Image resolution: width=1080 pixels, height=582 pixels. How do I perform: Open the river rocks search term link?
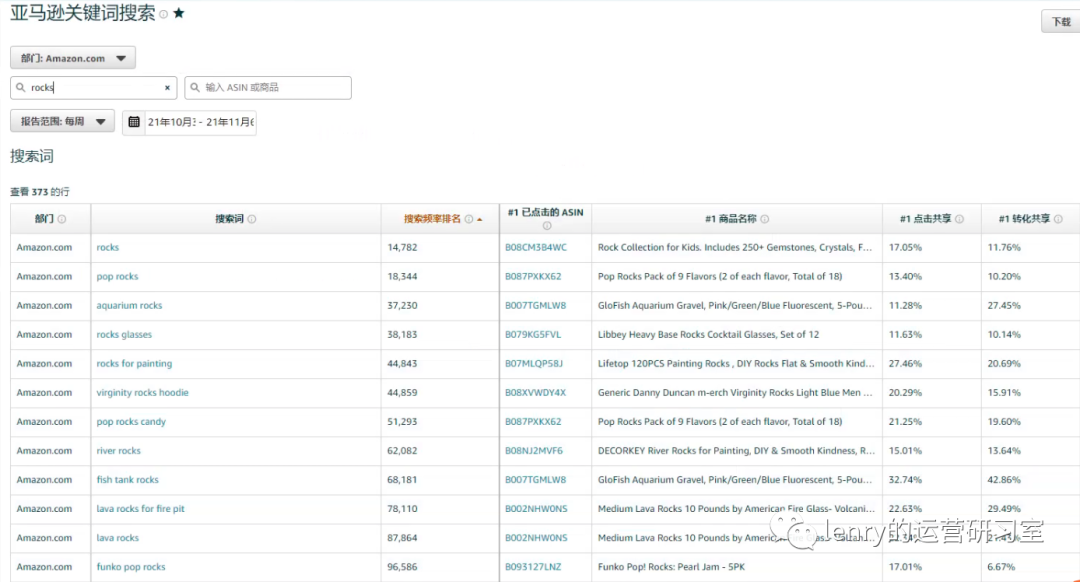(118, 450)
